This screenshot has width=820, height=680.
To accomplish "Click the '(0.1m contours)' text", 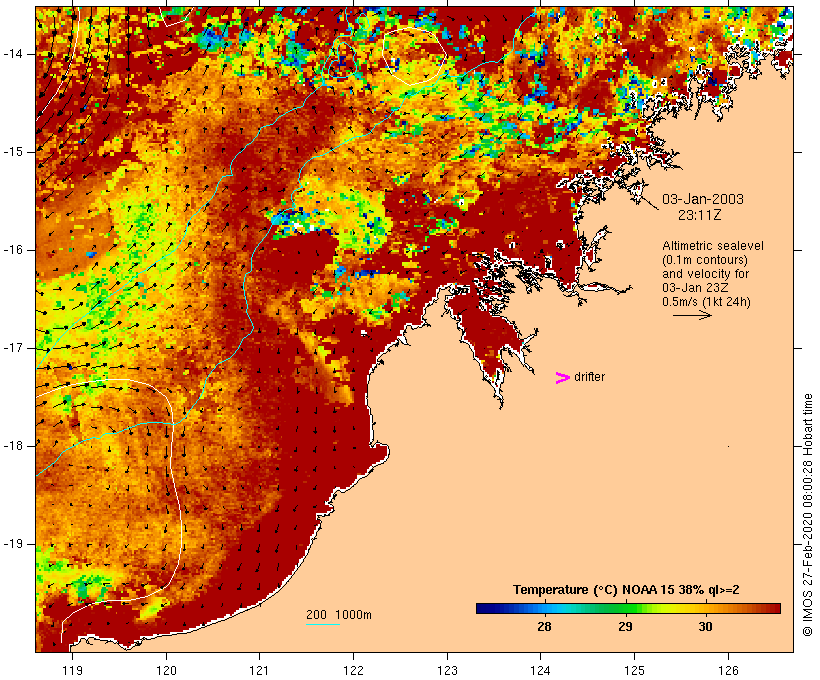I will click(705, 260).
